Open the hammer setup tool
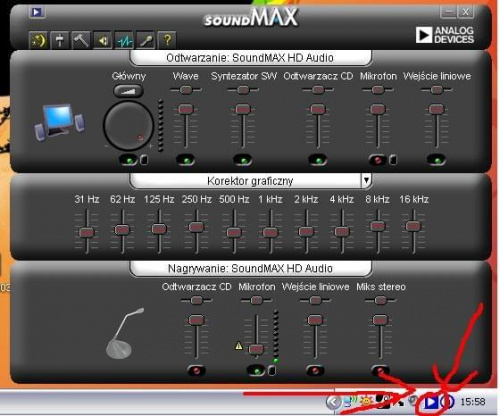The image size is (500, 416). (81, 41)
